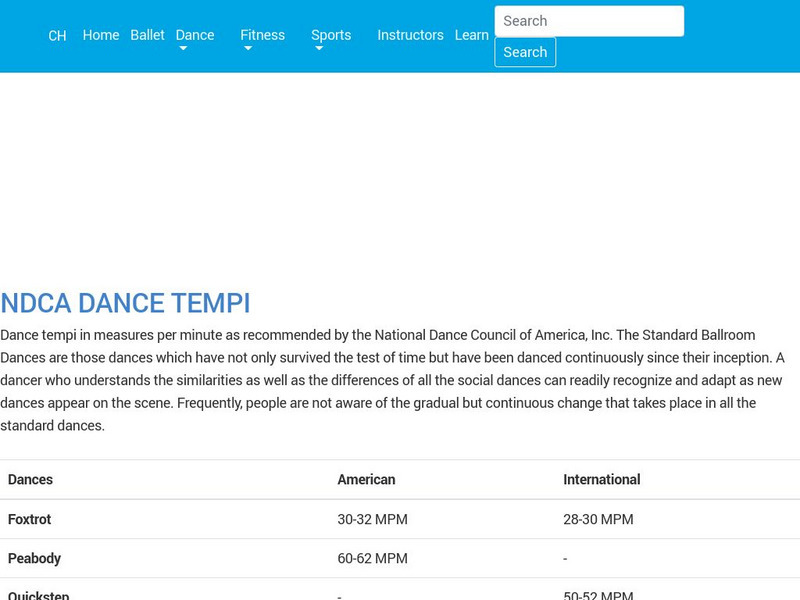Open the Sports menu
Image resolution: width=800 pixels, height=600 pixels.
click(331, 35)
